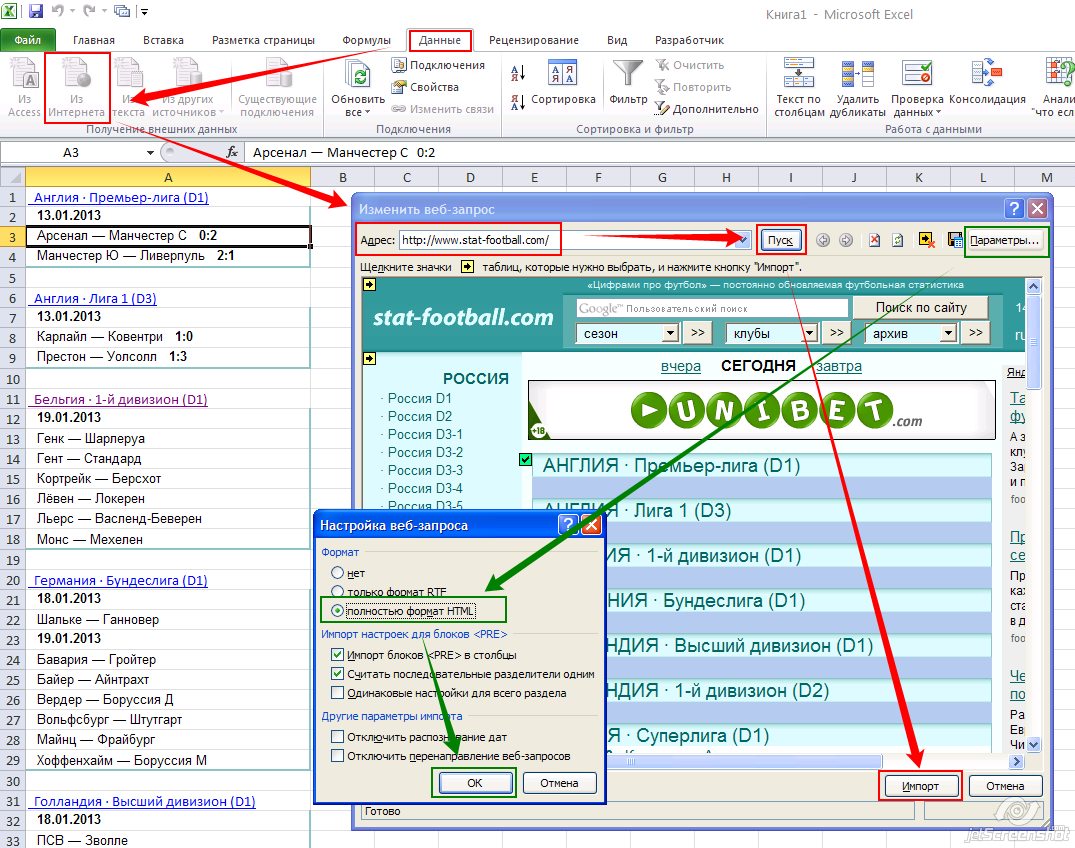
Task: Expand the Проверка данных dropdown arrow
Action: click(939, 112)
